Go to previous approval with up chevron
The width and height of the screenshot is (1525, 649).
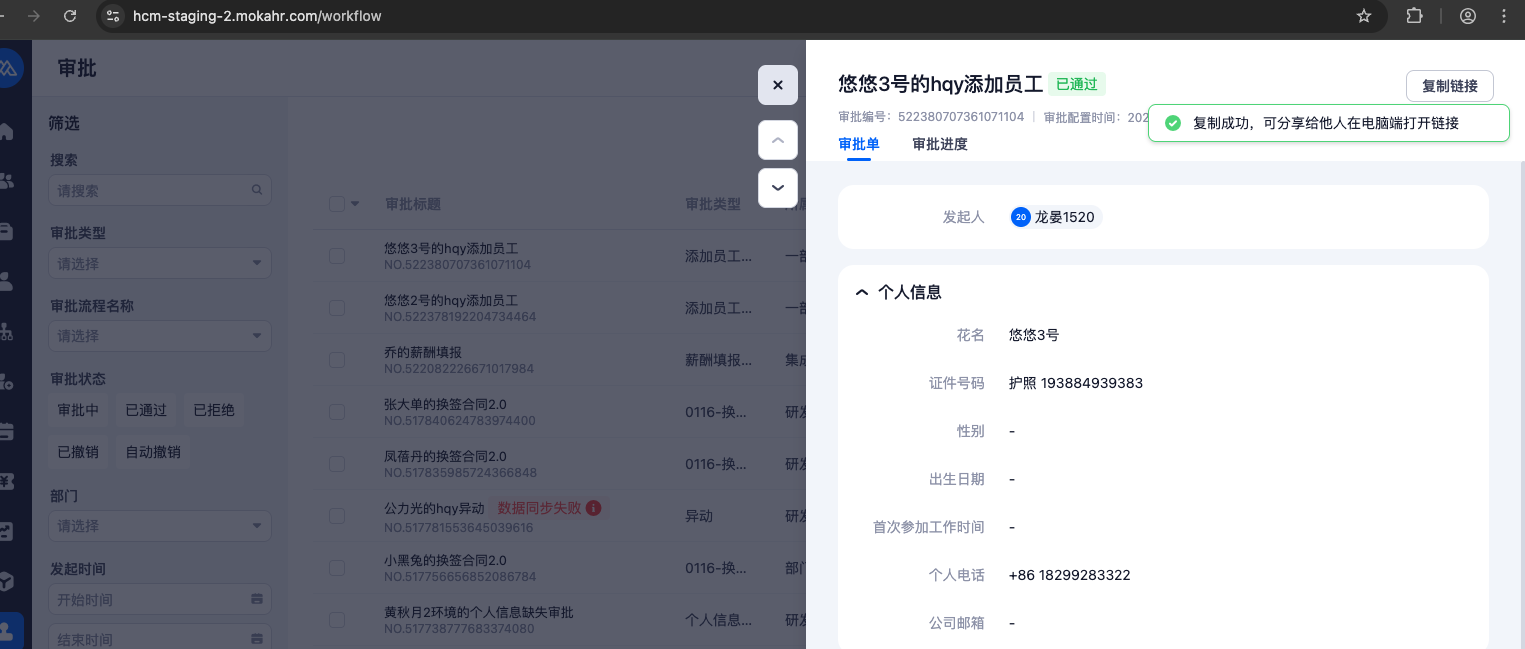click(777, 140)
